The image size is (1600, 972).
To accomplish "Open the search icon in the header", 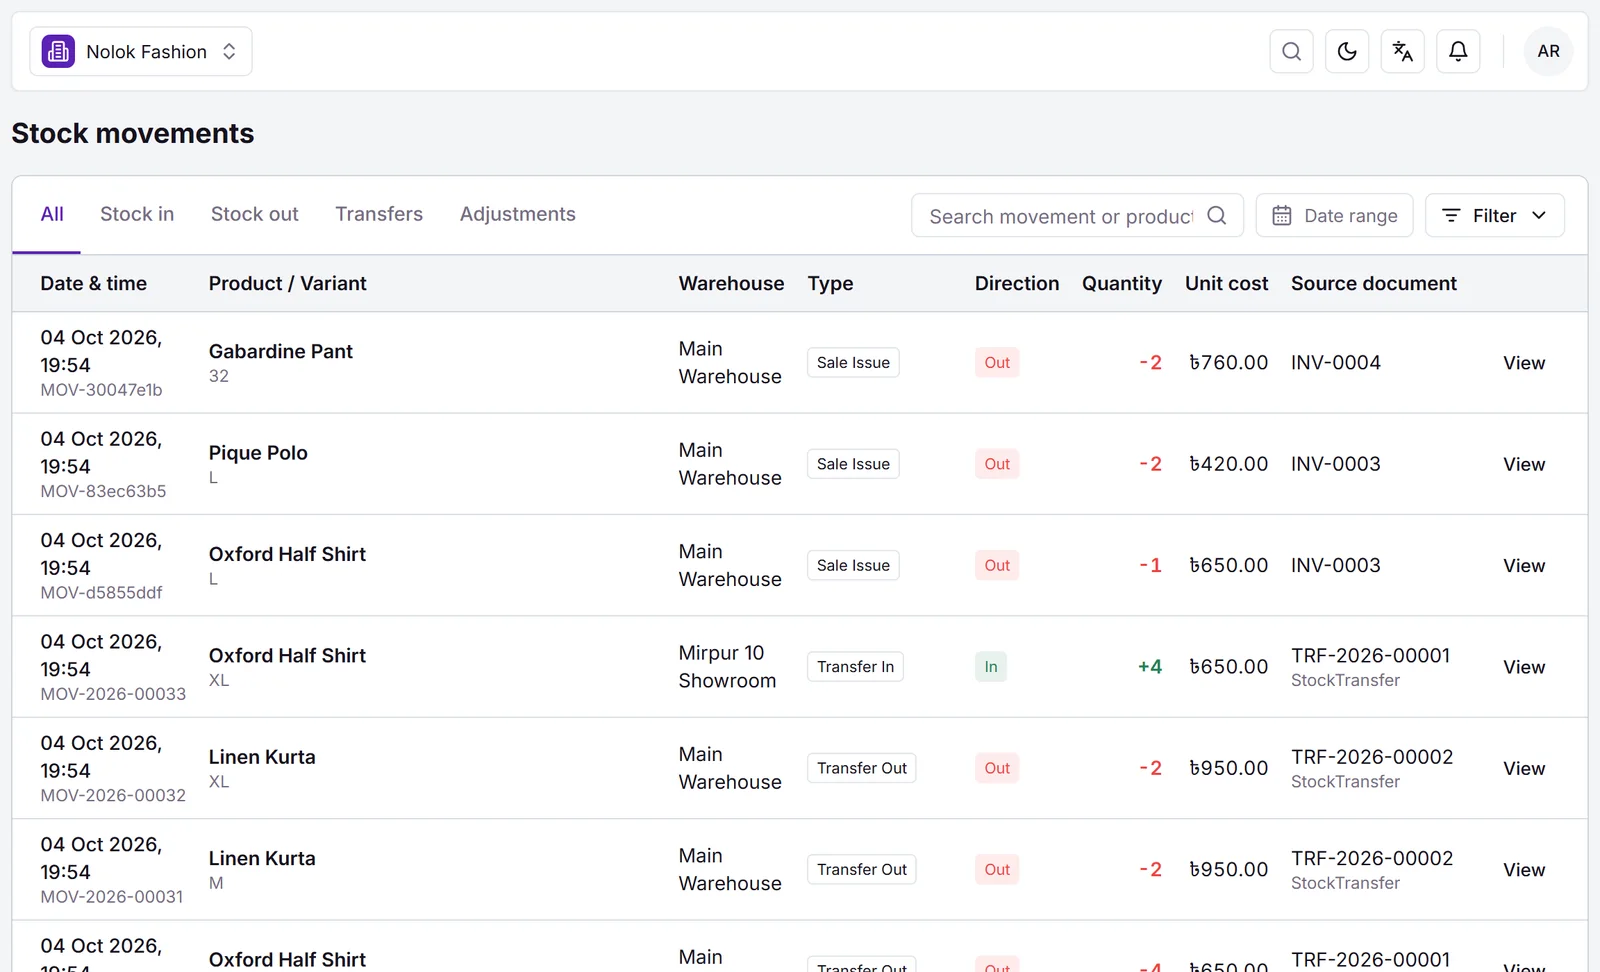I will (x=1291, y=51).
